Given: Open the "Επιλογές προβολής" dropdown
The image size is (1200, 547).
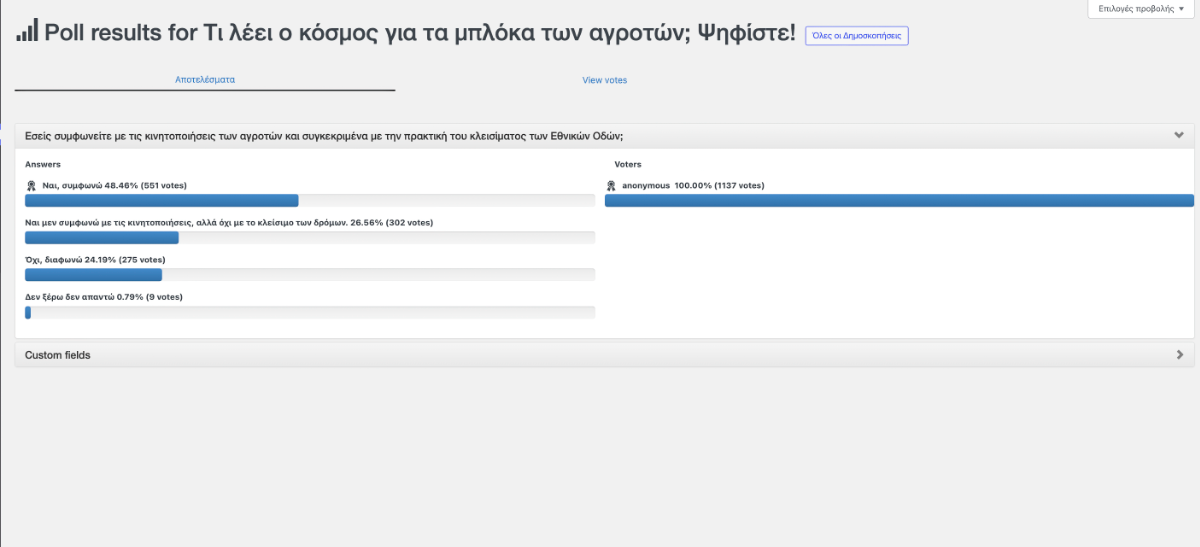Looking at the screenshot, I should click(1141, 8).
